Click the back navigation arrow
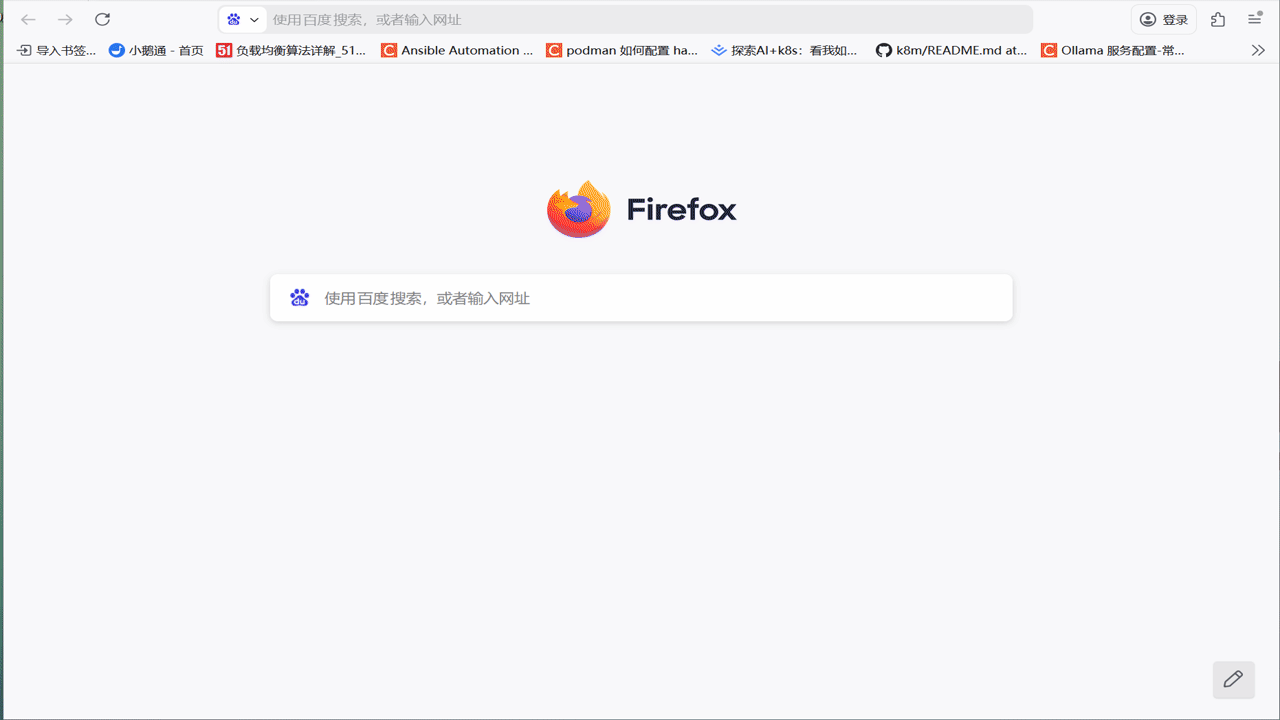Image resolution: width=1280 pixels, height=720 pixels. click(x=28, y=19)
